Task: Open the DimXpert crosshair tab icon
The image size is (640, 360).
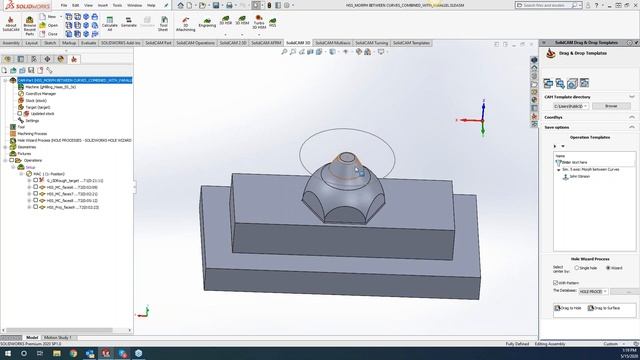Action: click(47, 59)
